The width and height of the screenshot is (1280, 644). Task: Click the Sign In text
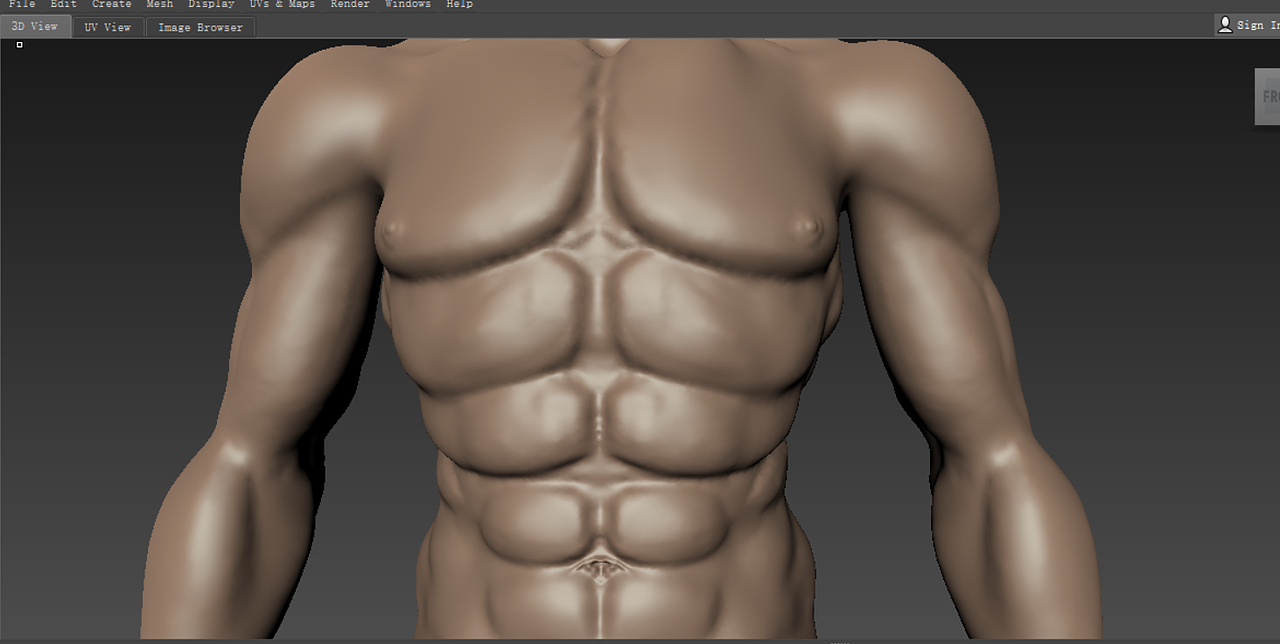[x=1258, y=25]
